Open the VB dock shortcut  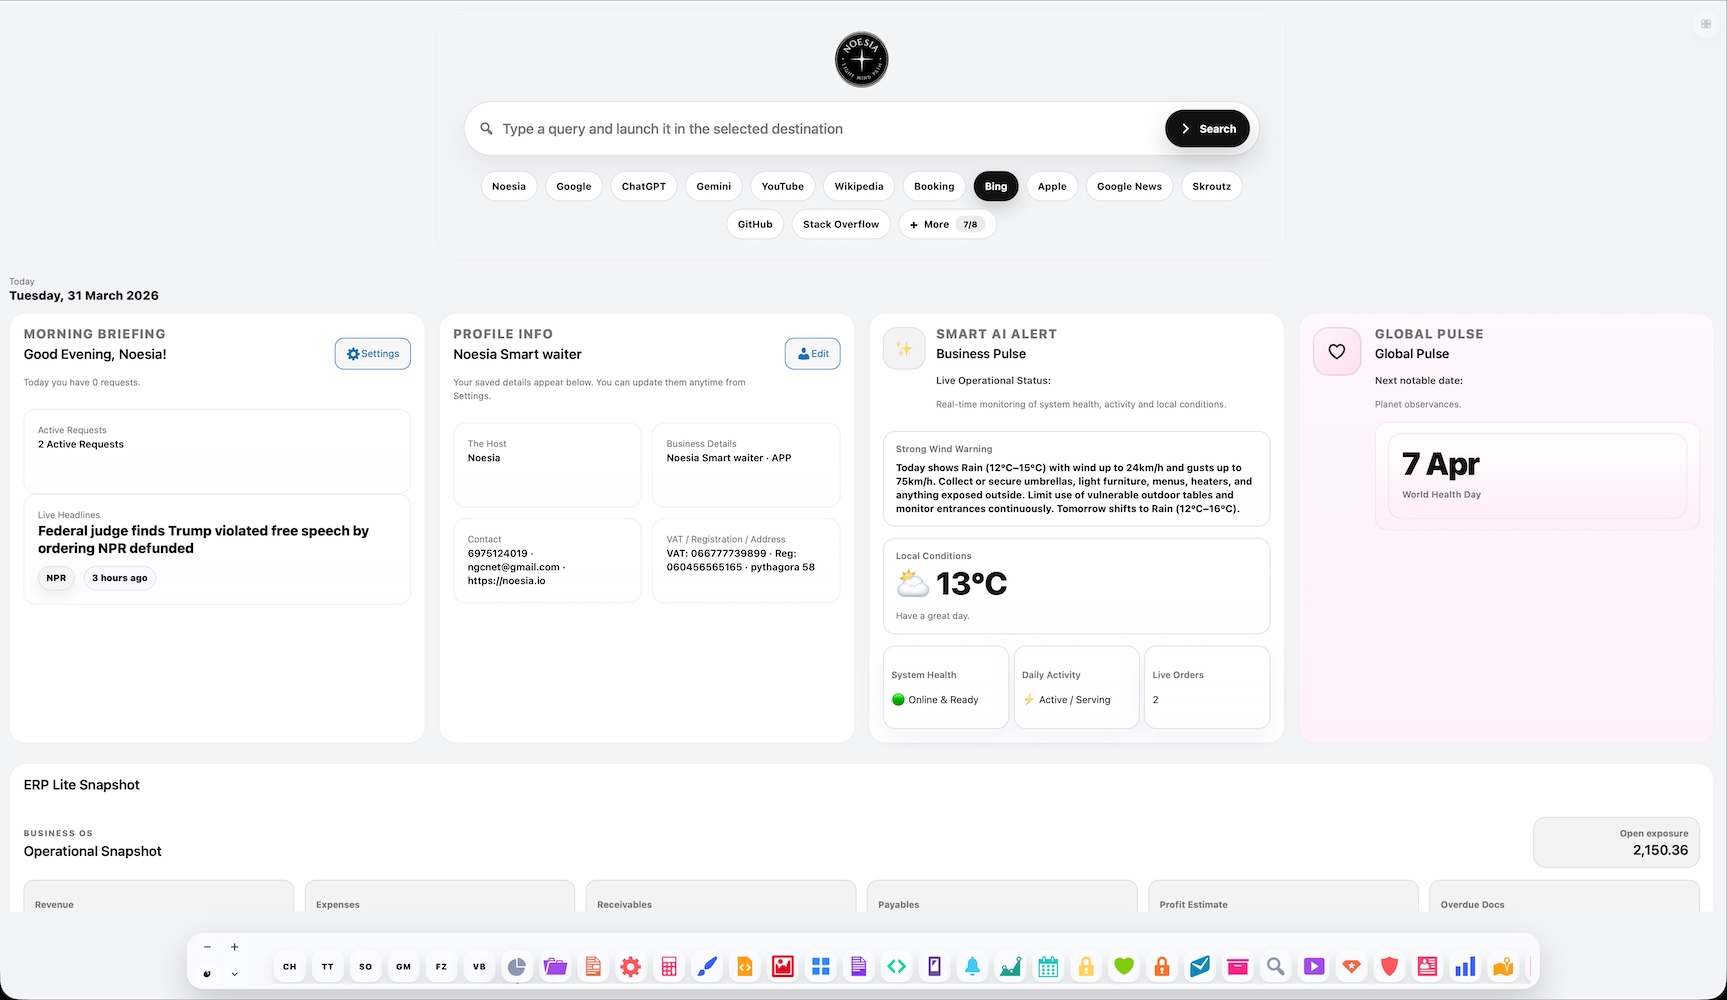click(x=479, y=967)
